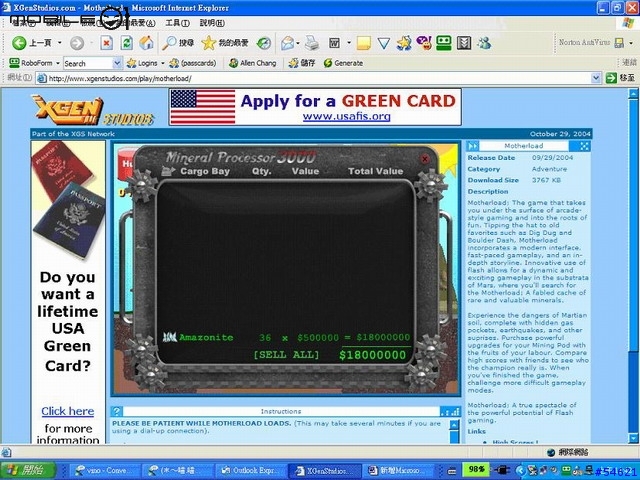The image size is (640, 480).
Task: Switch to the Microsoft document taskbar window
Action: tap(400, 471)
